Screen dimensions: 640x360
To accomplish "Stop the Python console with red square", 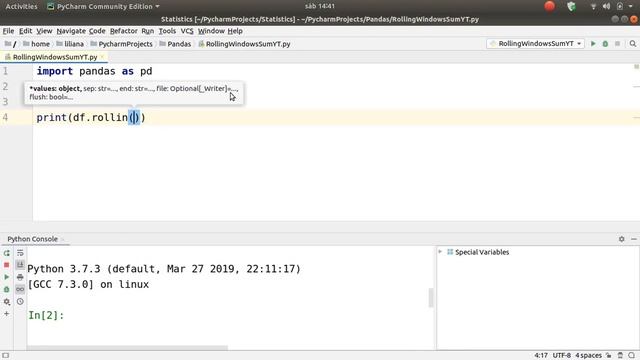I will 7,265.
